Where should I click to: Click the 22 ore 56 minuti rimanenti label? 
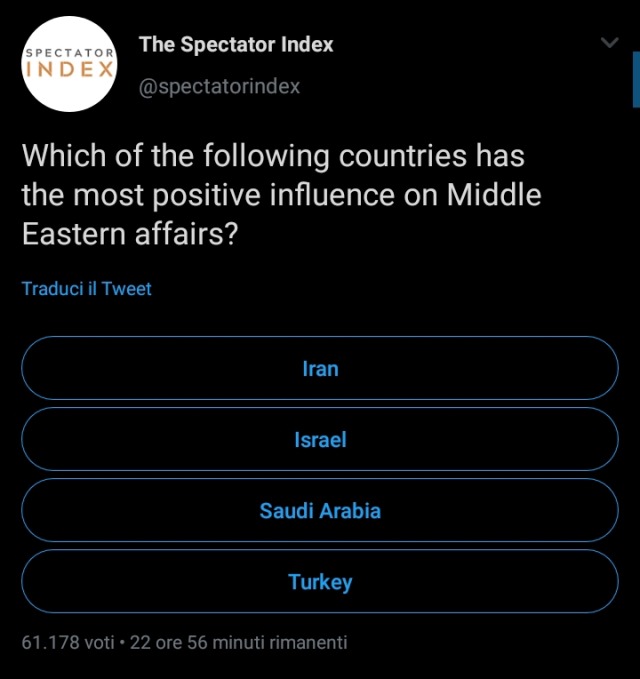point(238,642)
